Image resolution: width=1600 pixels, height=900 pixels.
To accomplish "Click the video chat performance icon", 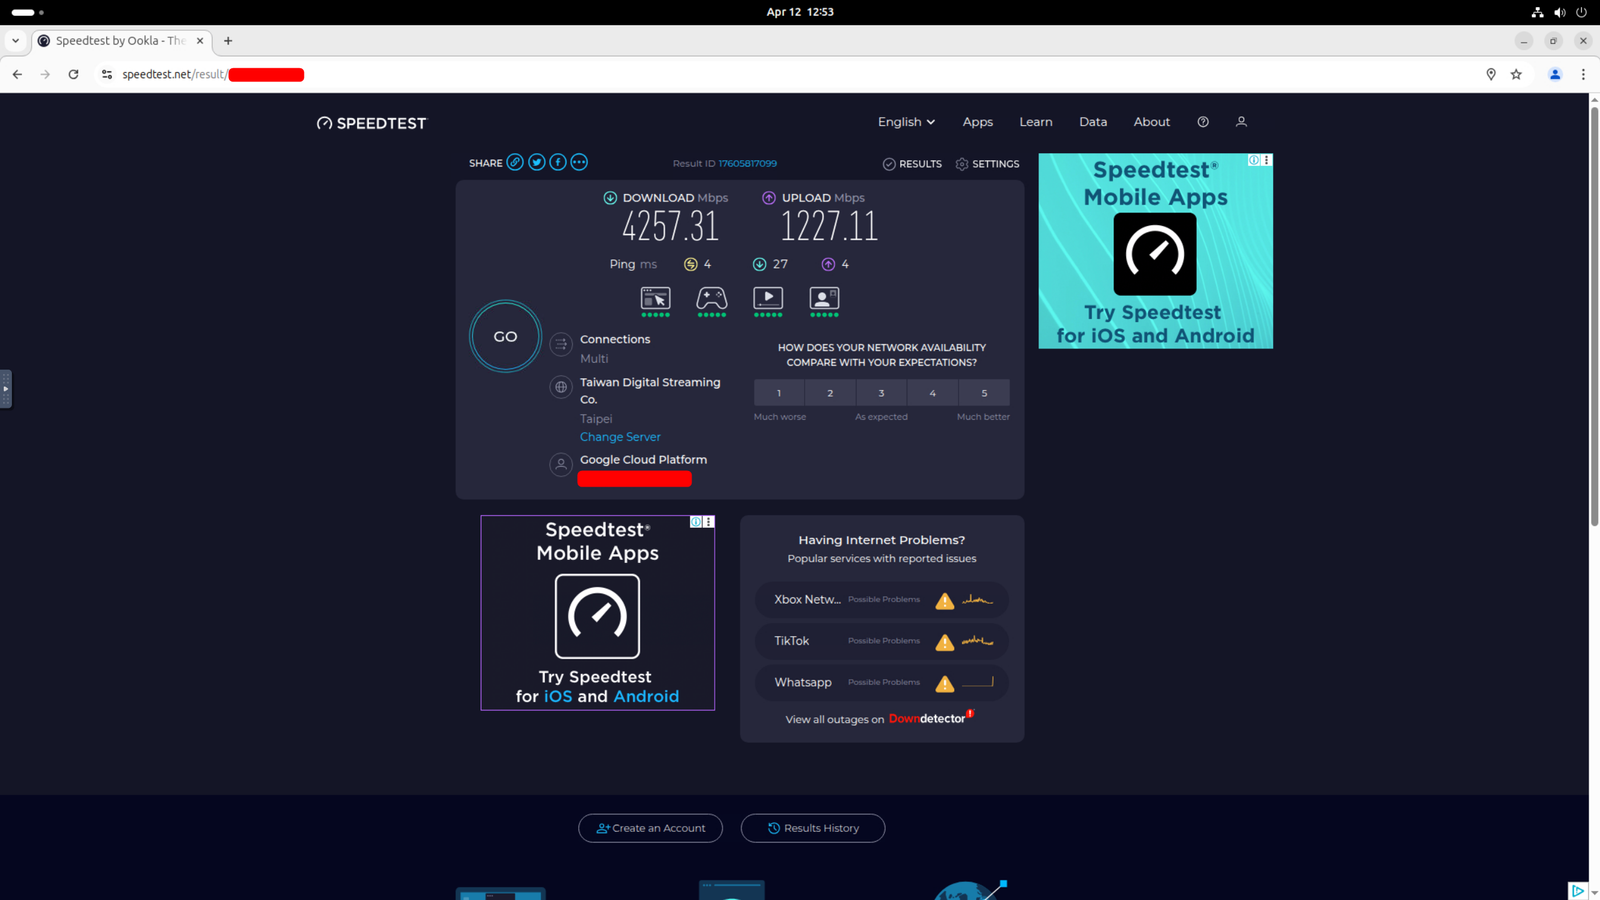I will pos(824,301).
